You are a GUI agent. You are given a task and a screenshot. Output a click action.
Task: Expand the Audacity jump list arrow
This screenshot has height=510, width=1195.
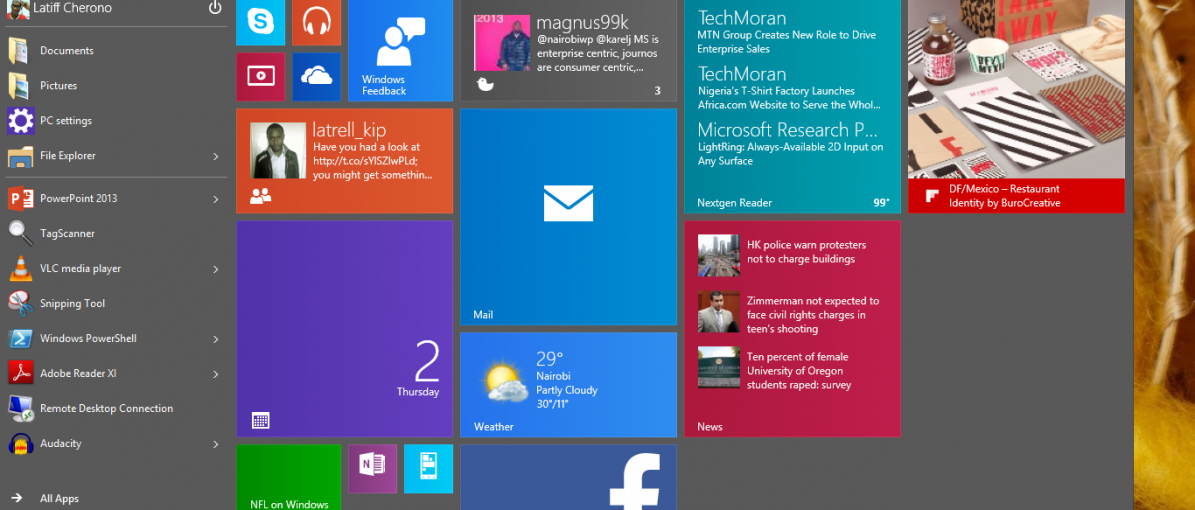tap(216, 444)
